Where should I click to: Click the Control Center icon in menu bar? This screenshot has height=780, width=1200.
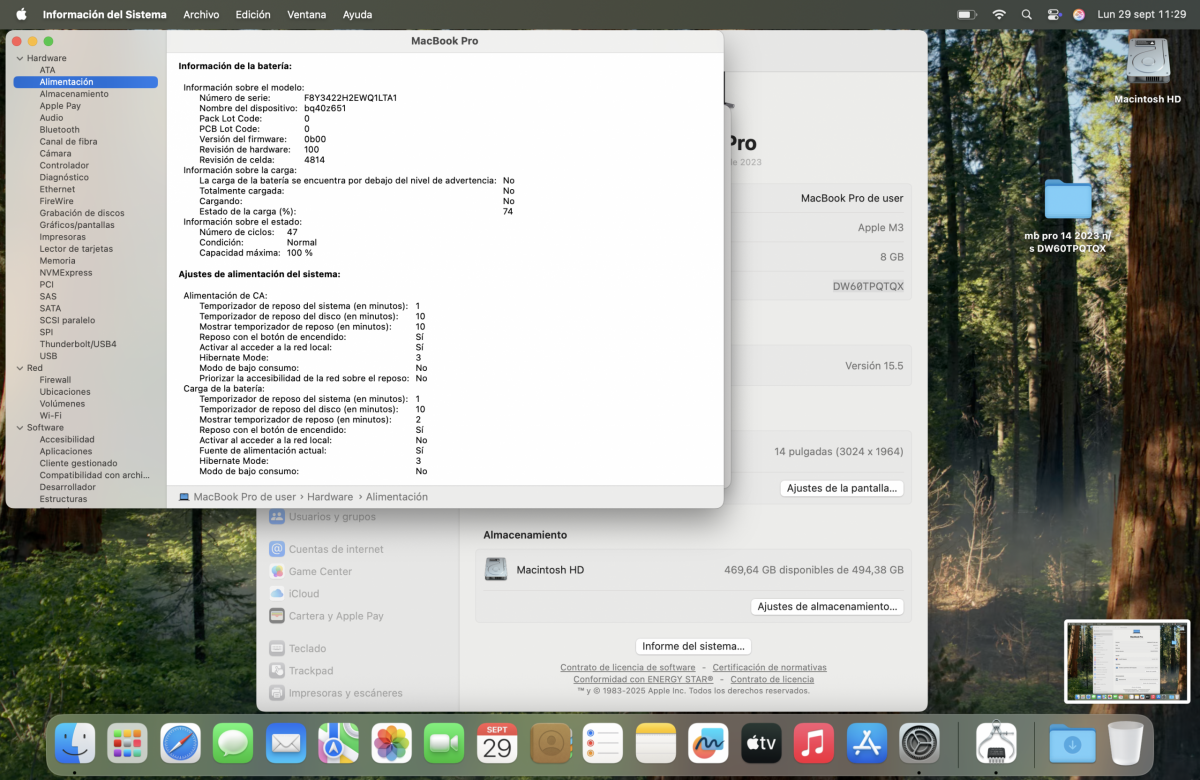point(1052,14)
